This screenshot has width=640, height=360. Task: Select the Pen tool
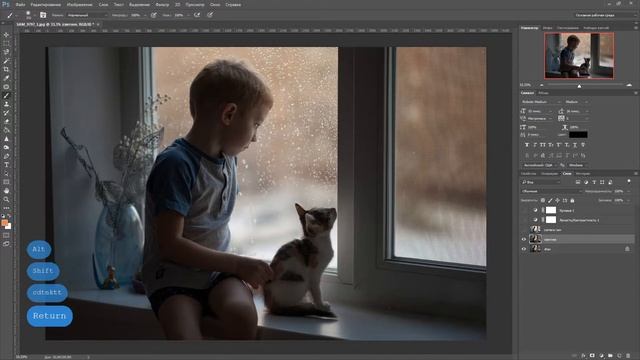(6, 156)
